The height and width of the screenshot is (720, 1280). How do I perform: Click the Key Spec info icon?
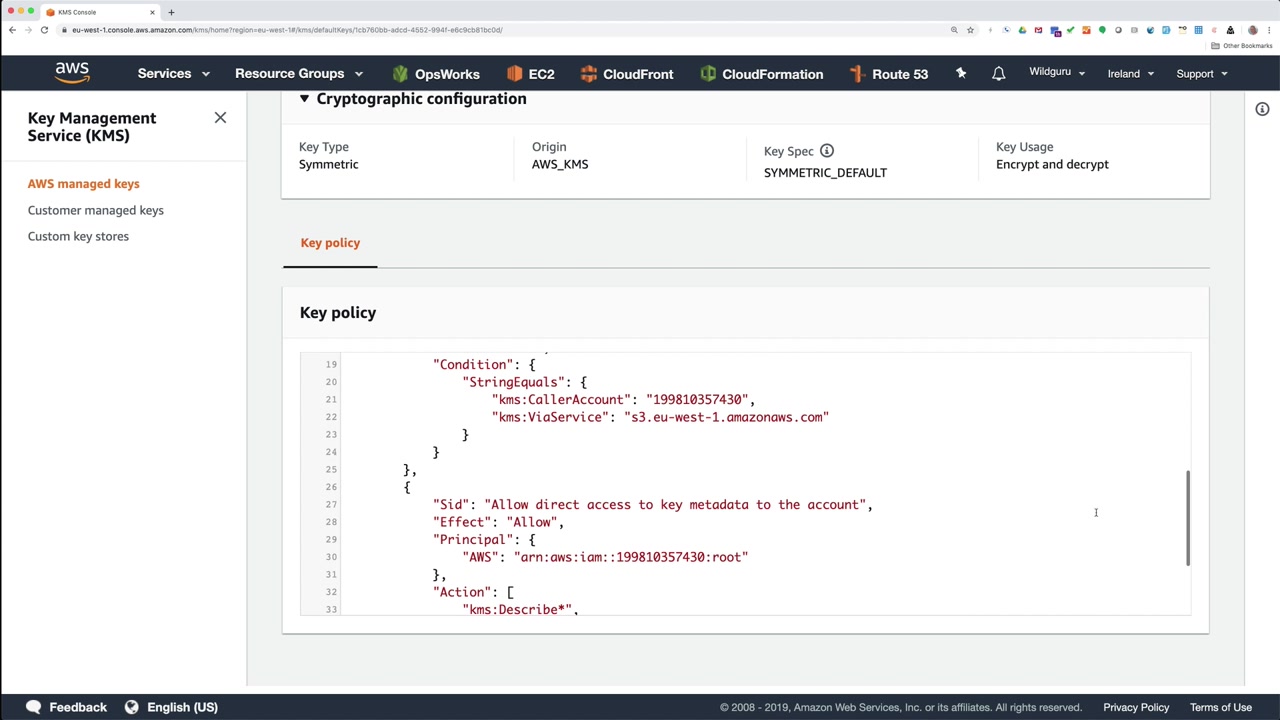(827, 151)
